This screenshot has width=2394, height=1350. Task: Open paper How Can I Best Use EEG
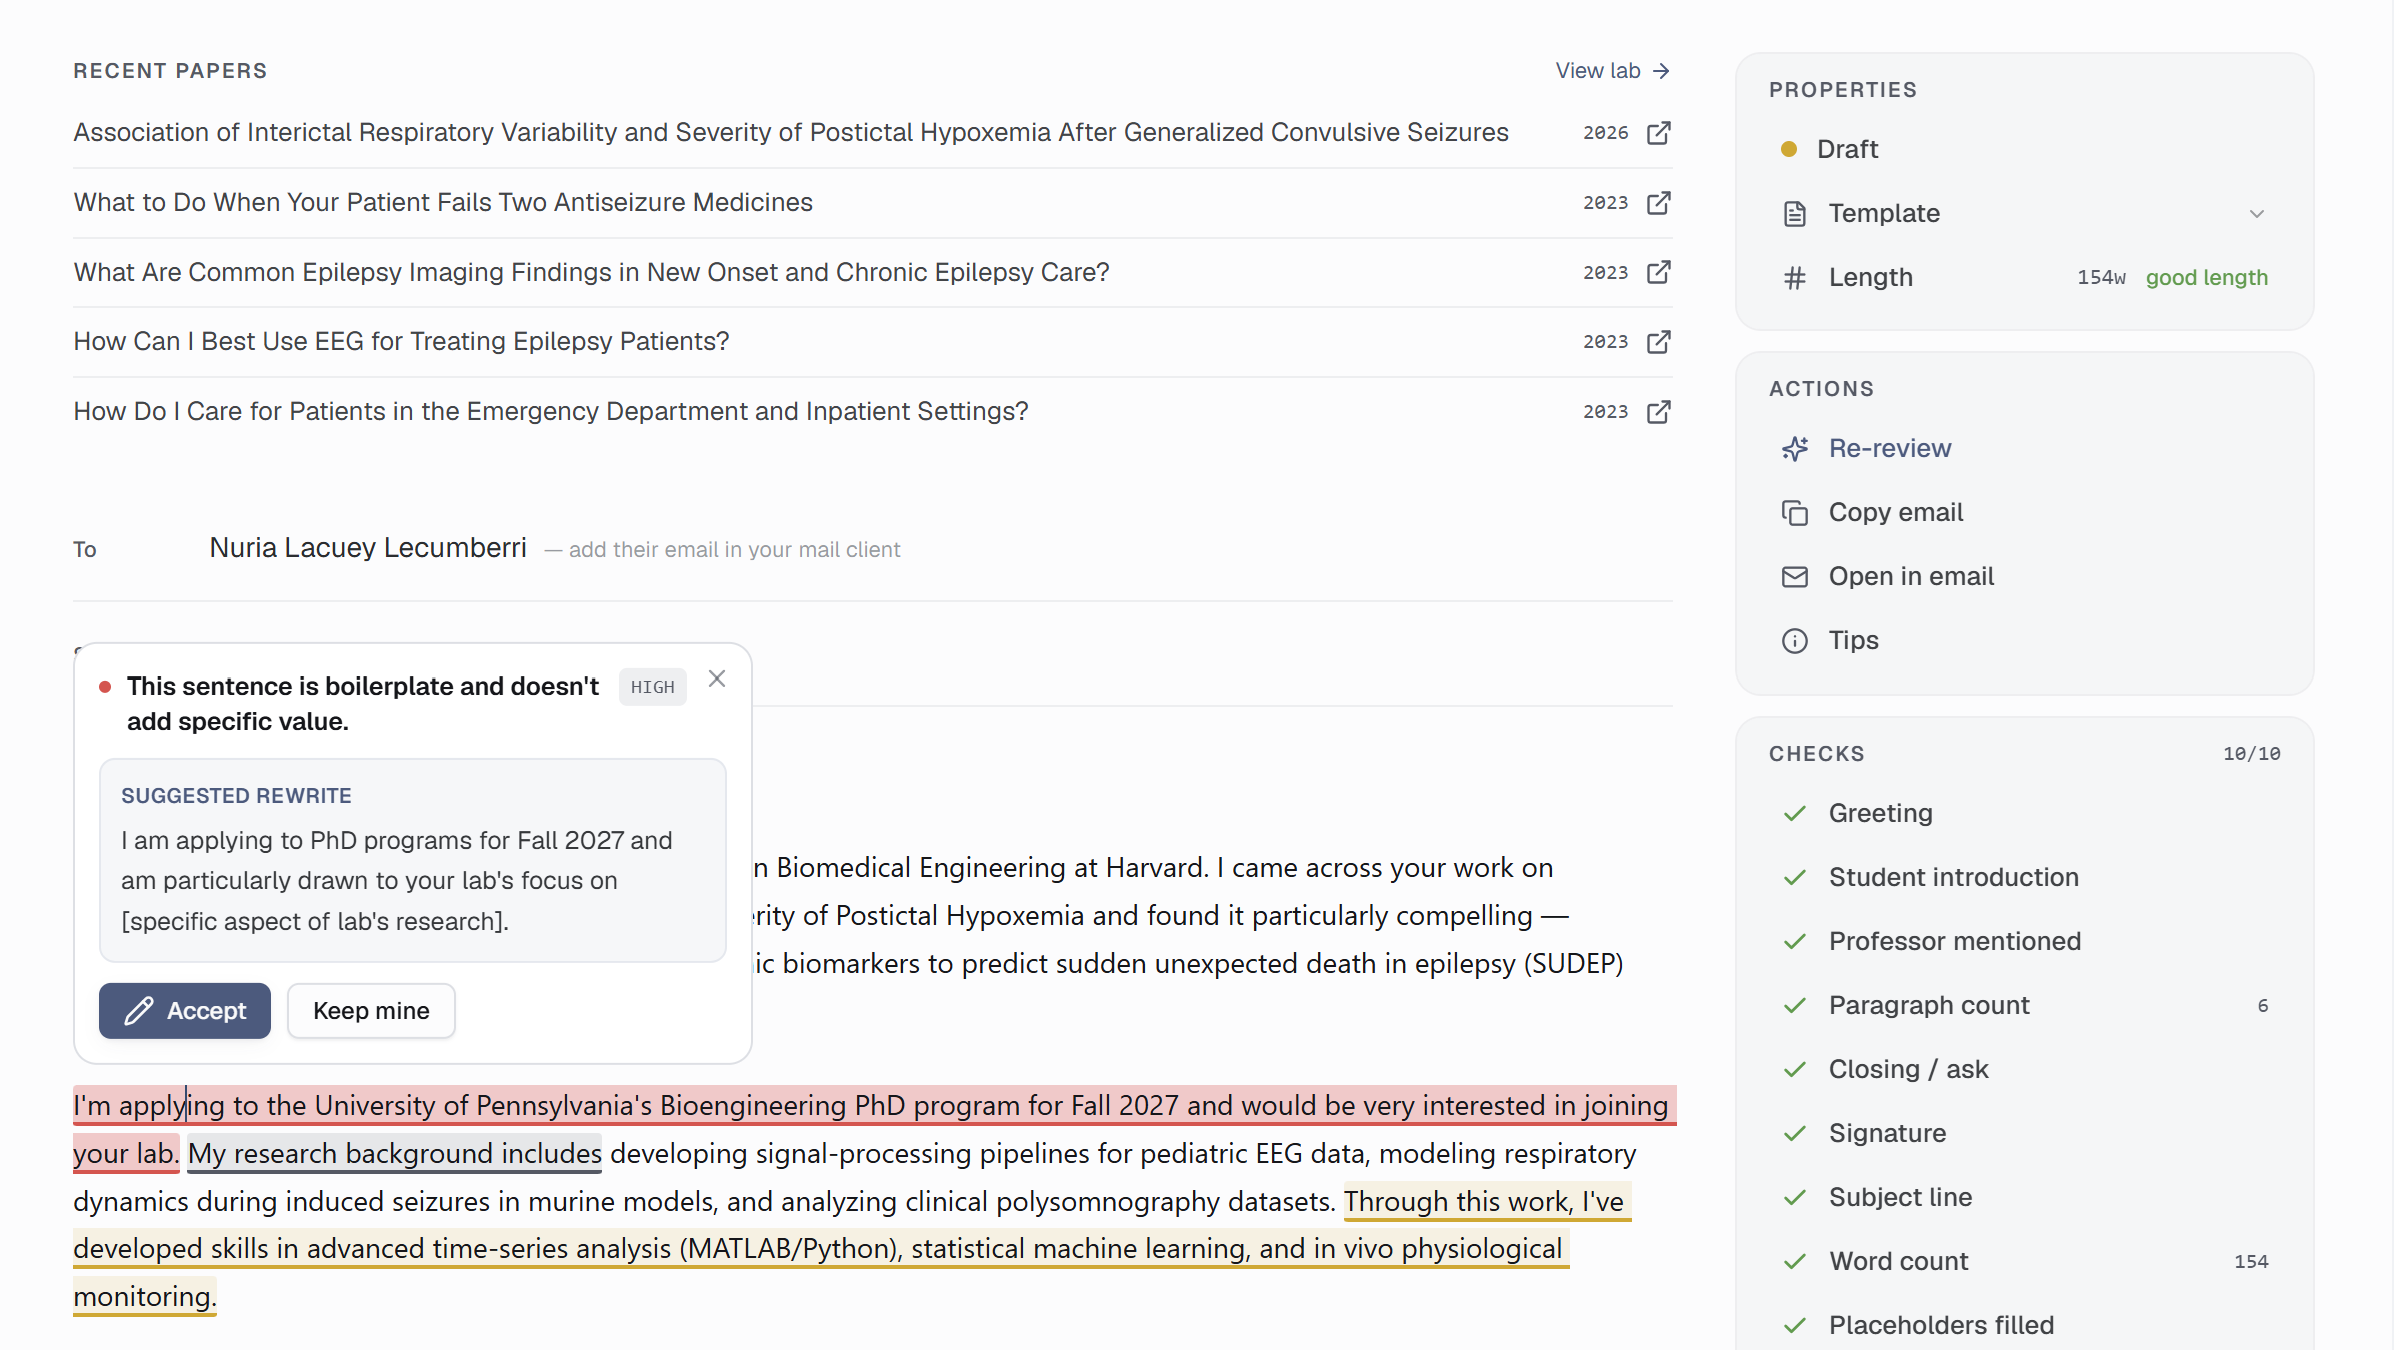401,342
